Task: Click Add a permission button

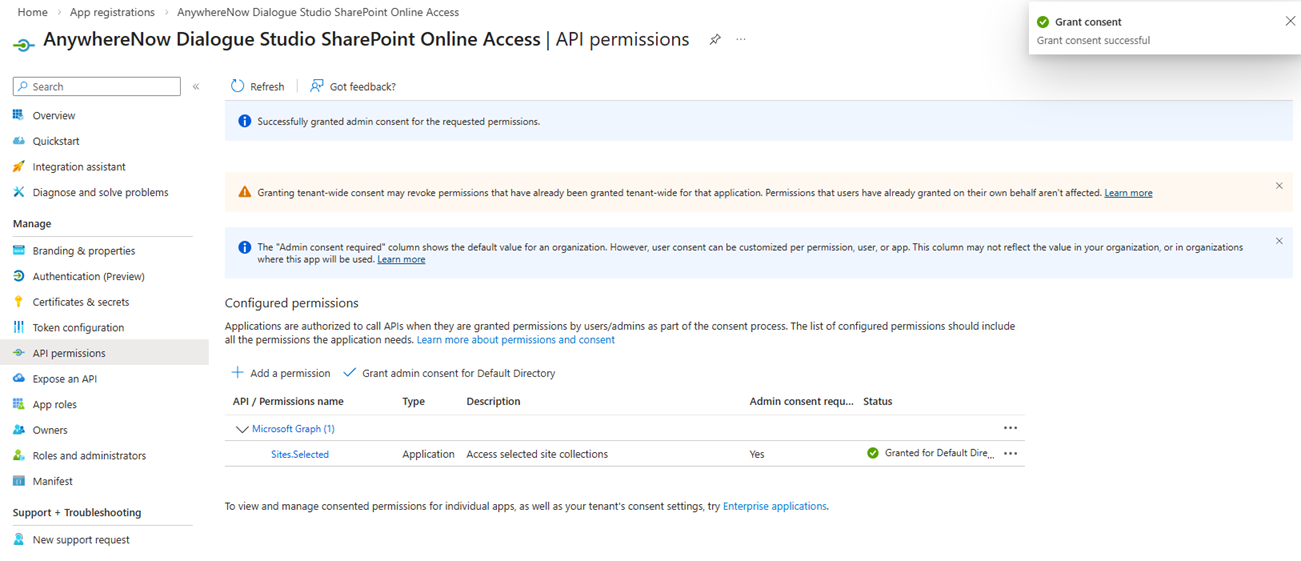Action: tap(281, 373)
